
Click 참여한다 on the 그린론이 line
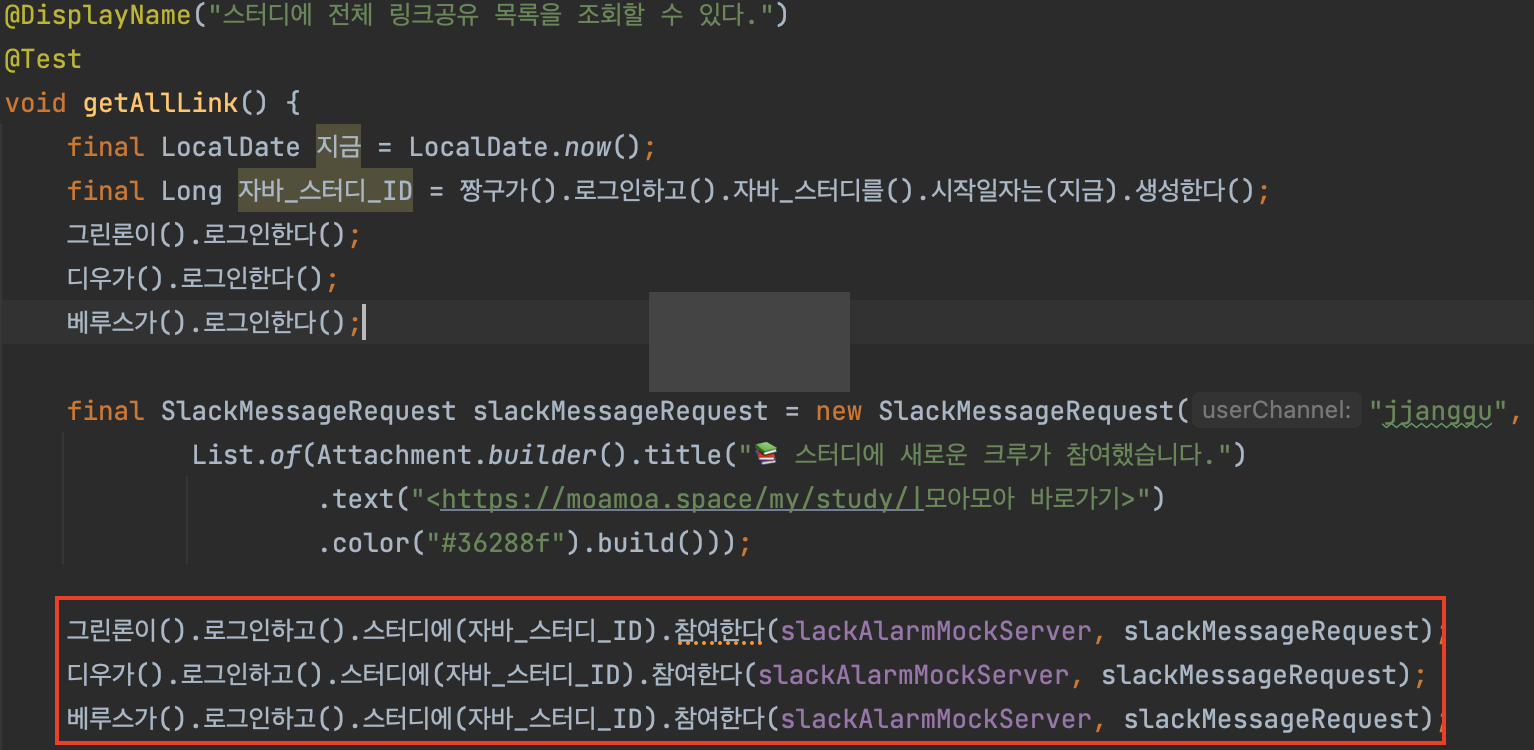720,631
